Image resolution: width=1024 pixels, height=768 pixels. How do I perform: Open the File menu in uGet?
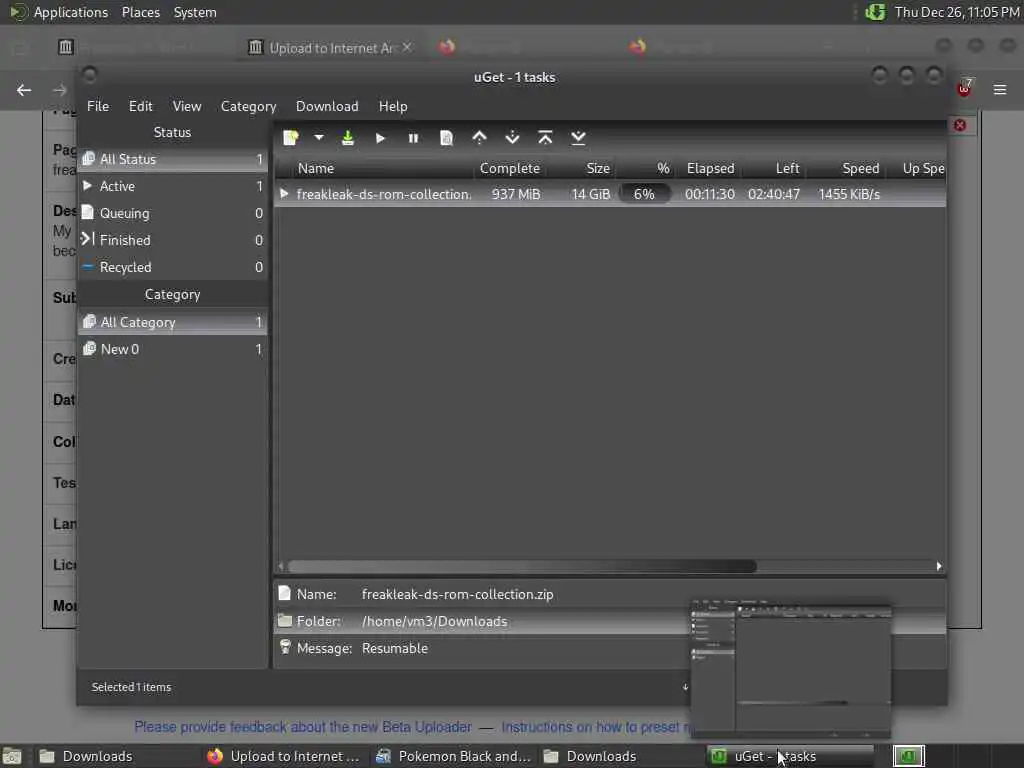[98, 106]
